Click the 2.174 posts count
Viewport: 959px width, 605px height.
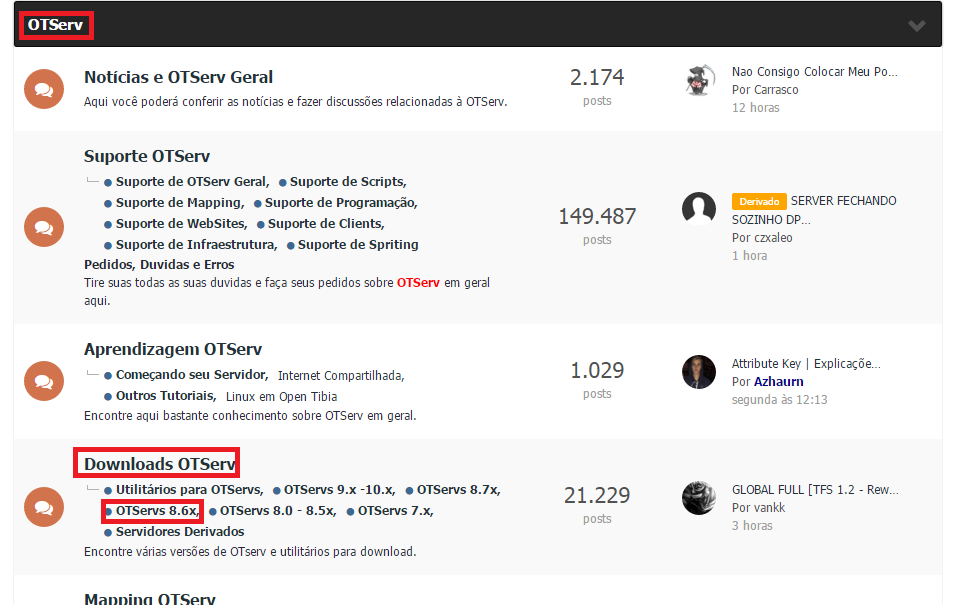(x=597, y=78)
